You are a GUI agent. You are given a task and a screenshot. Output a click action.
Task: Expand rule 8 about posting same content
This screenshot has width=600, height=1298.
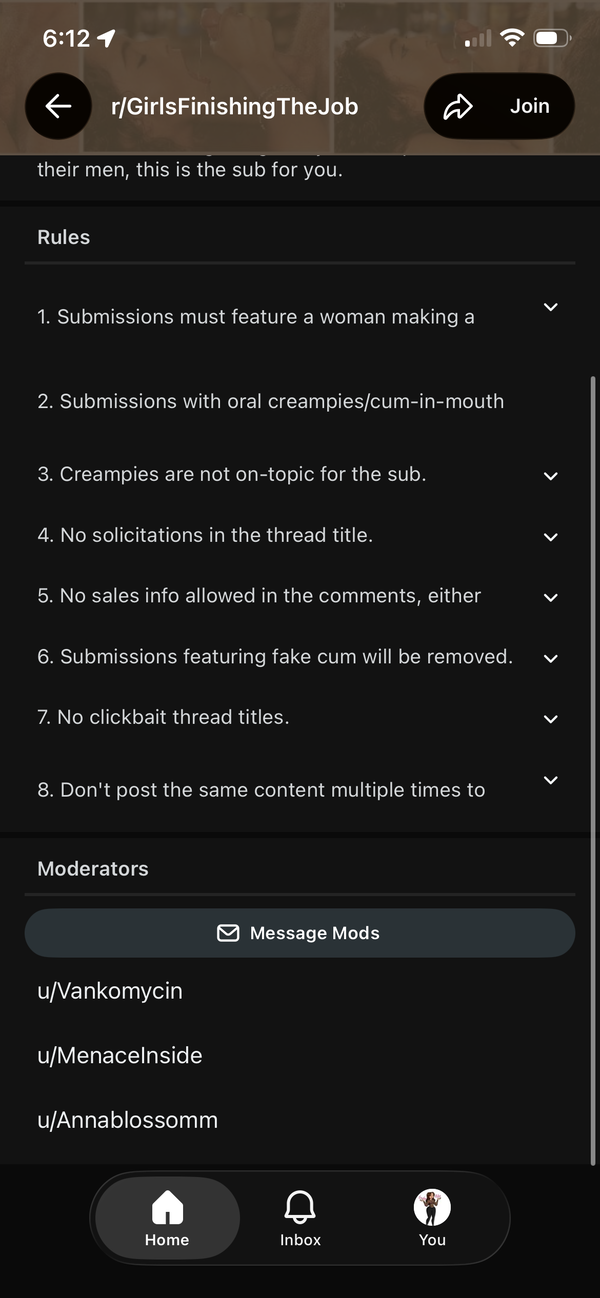pos(550,780)
